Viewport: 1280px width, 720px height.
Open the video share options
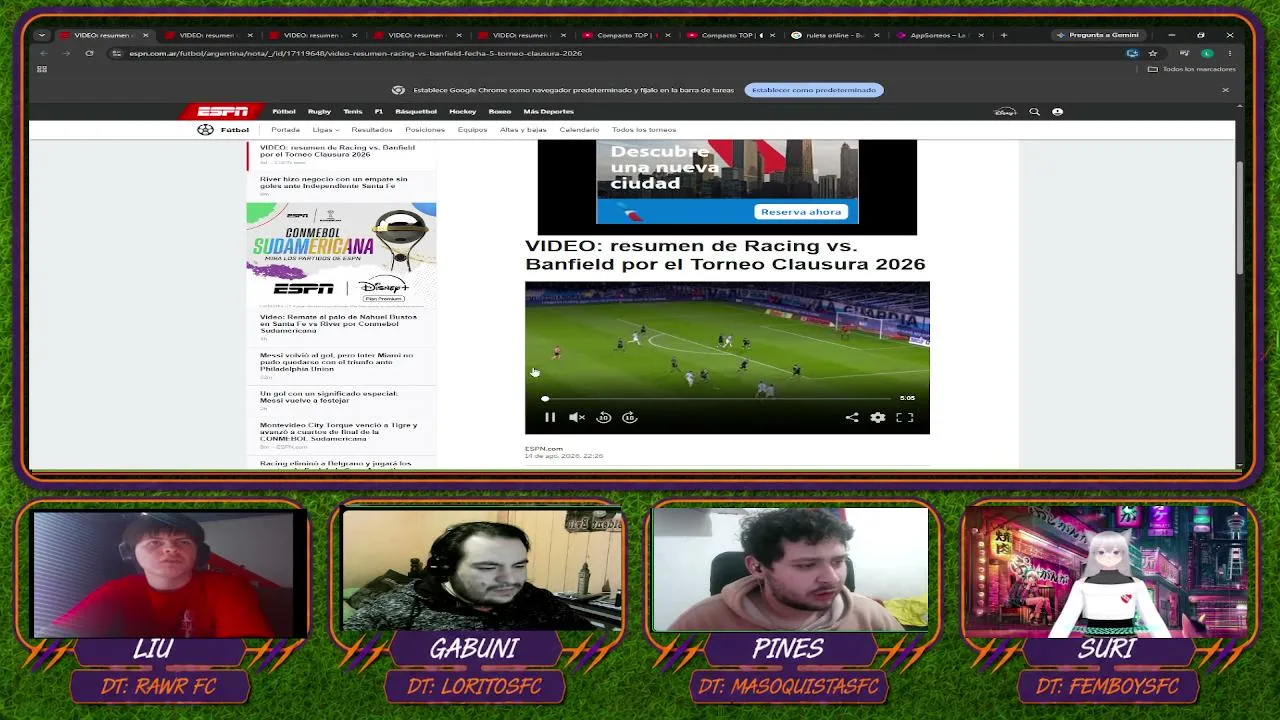[x=852, y=417]
